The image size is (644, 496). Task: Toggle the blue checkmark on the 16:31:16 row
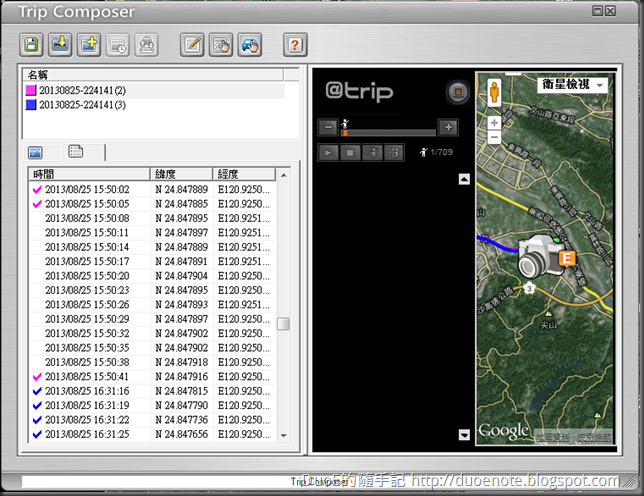click(x=37, y=391)
